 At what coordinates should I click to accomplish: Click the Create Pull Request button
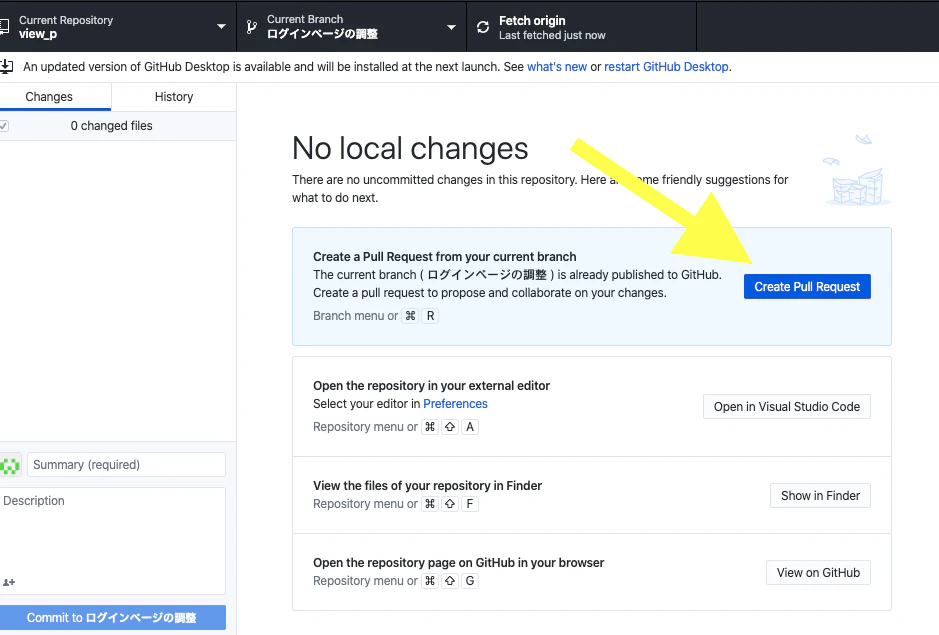click(x=807, y=287)
